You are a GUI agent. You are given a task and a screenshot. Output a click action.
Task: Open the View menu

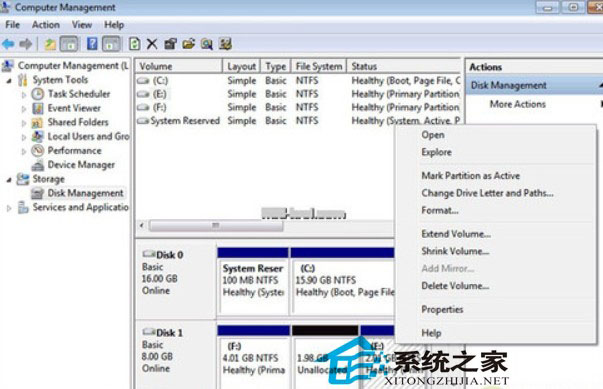click(82, 25)
